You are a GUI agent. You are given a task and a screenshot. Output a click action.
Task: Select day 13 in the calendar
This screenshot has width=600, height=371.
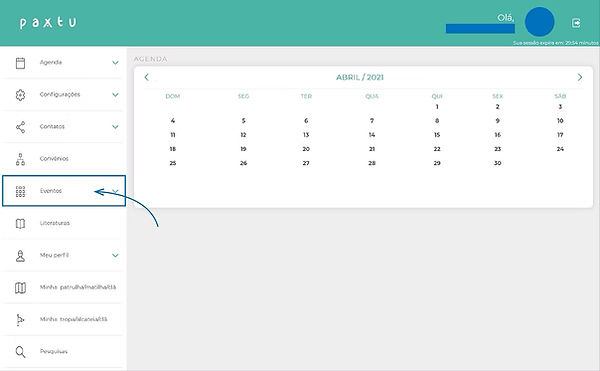click(306, 135)
